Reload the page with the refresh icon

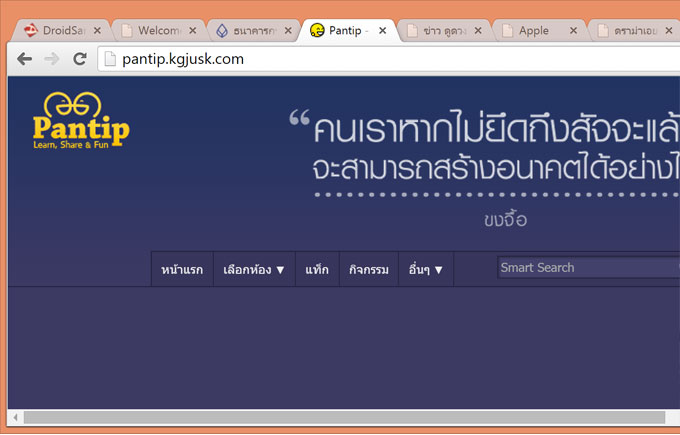78,59
